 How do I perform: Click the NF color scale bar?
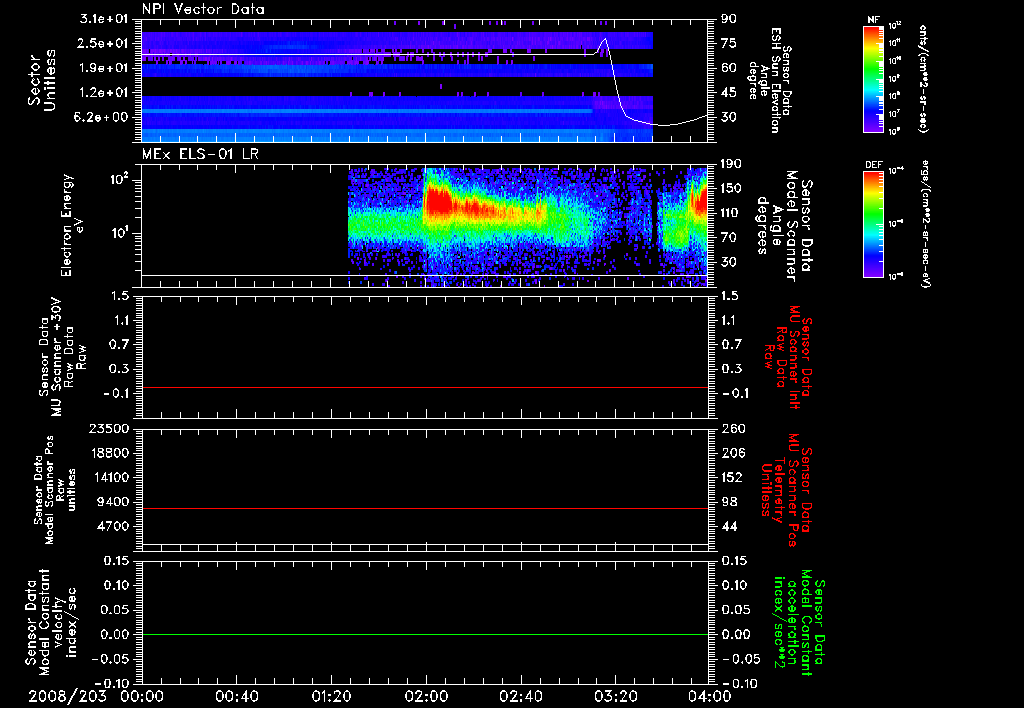(x=874, y=78)
